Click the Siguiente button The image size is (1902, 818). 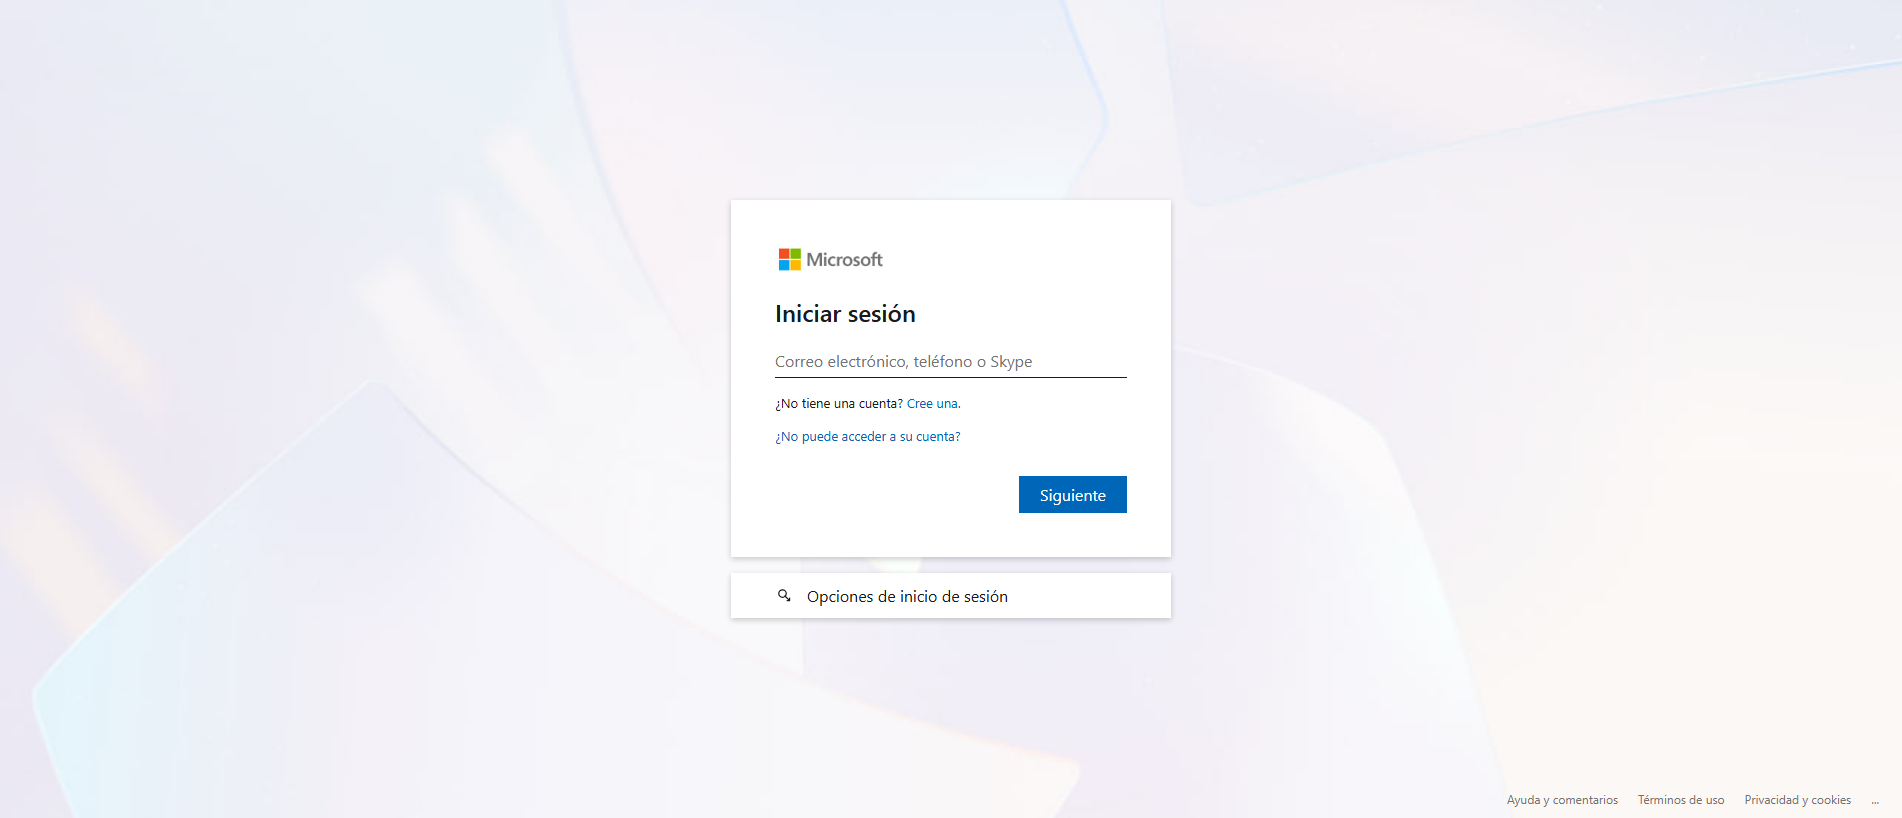tap(1072, 495)
